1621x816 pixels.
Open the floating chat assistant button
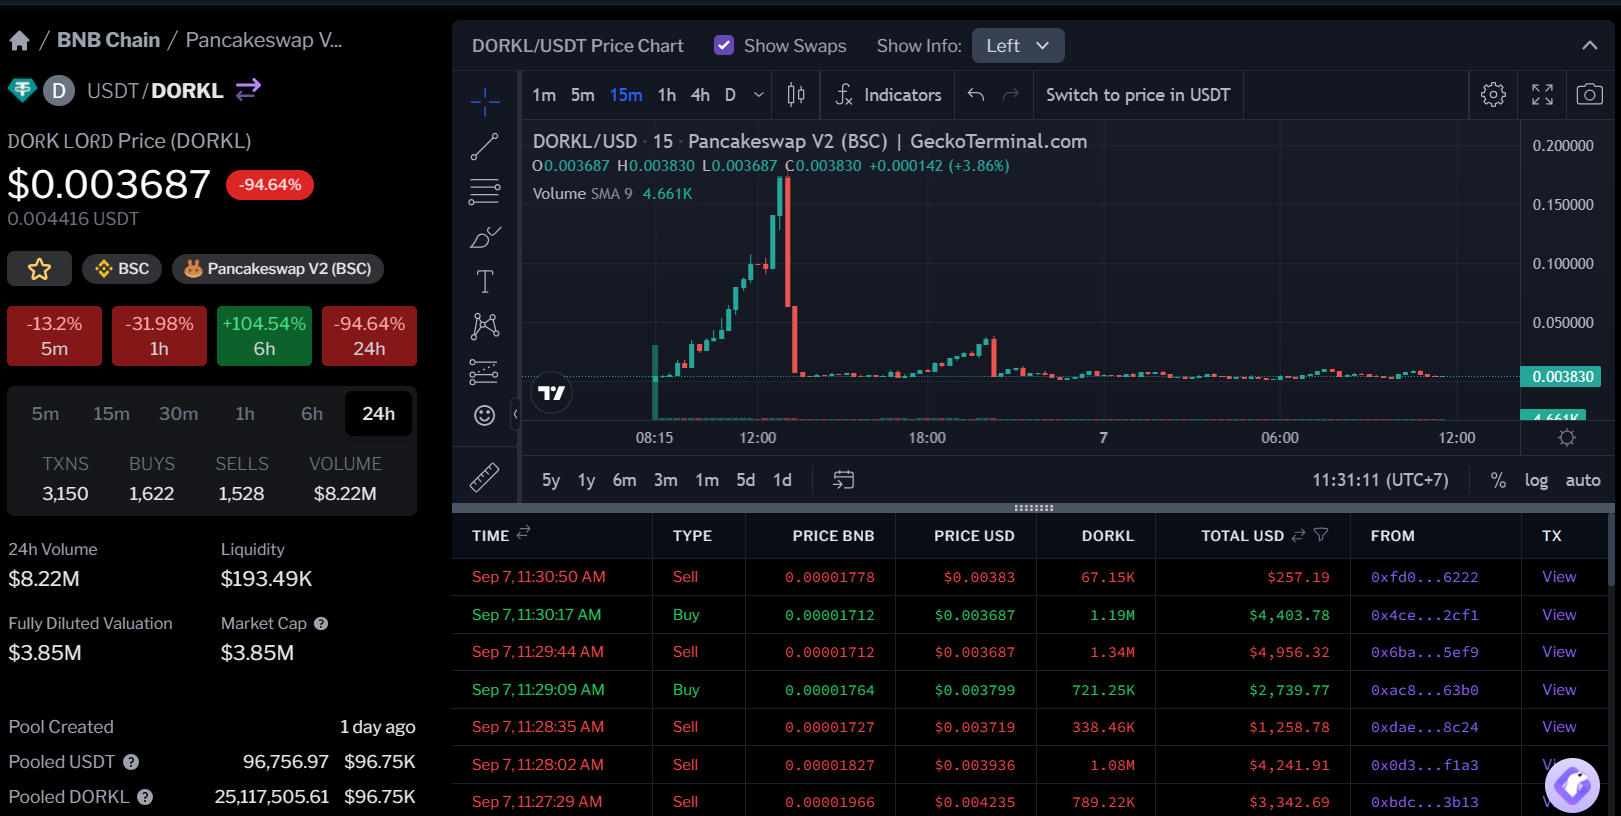1572,785
